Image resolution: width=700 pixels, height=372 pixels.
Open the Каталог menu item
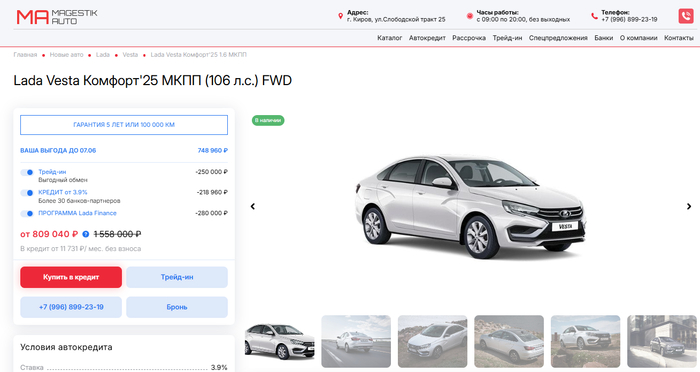point(389,38)
